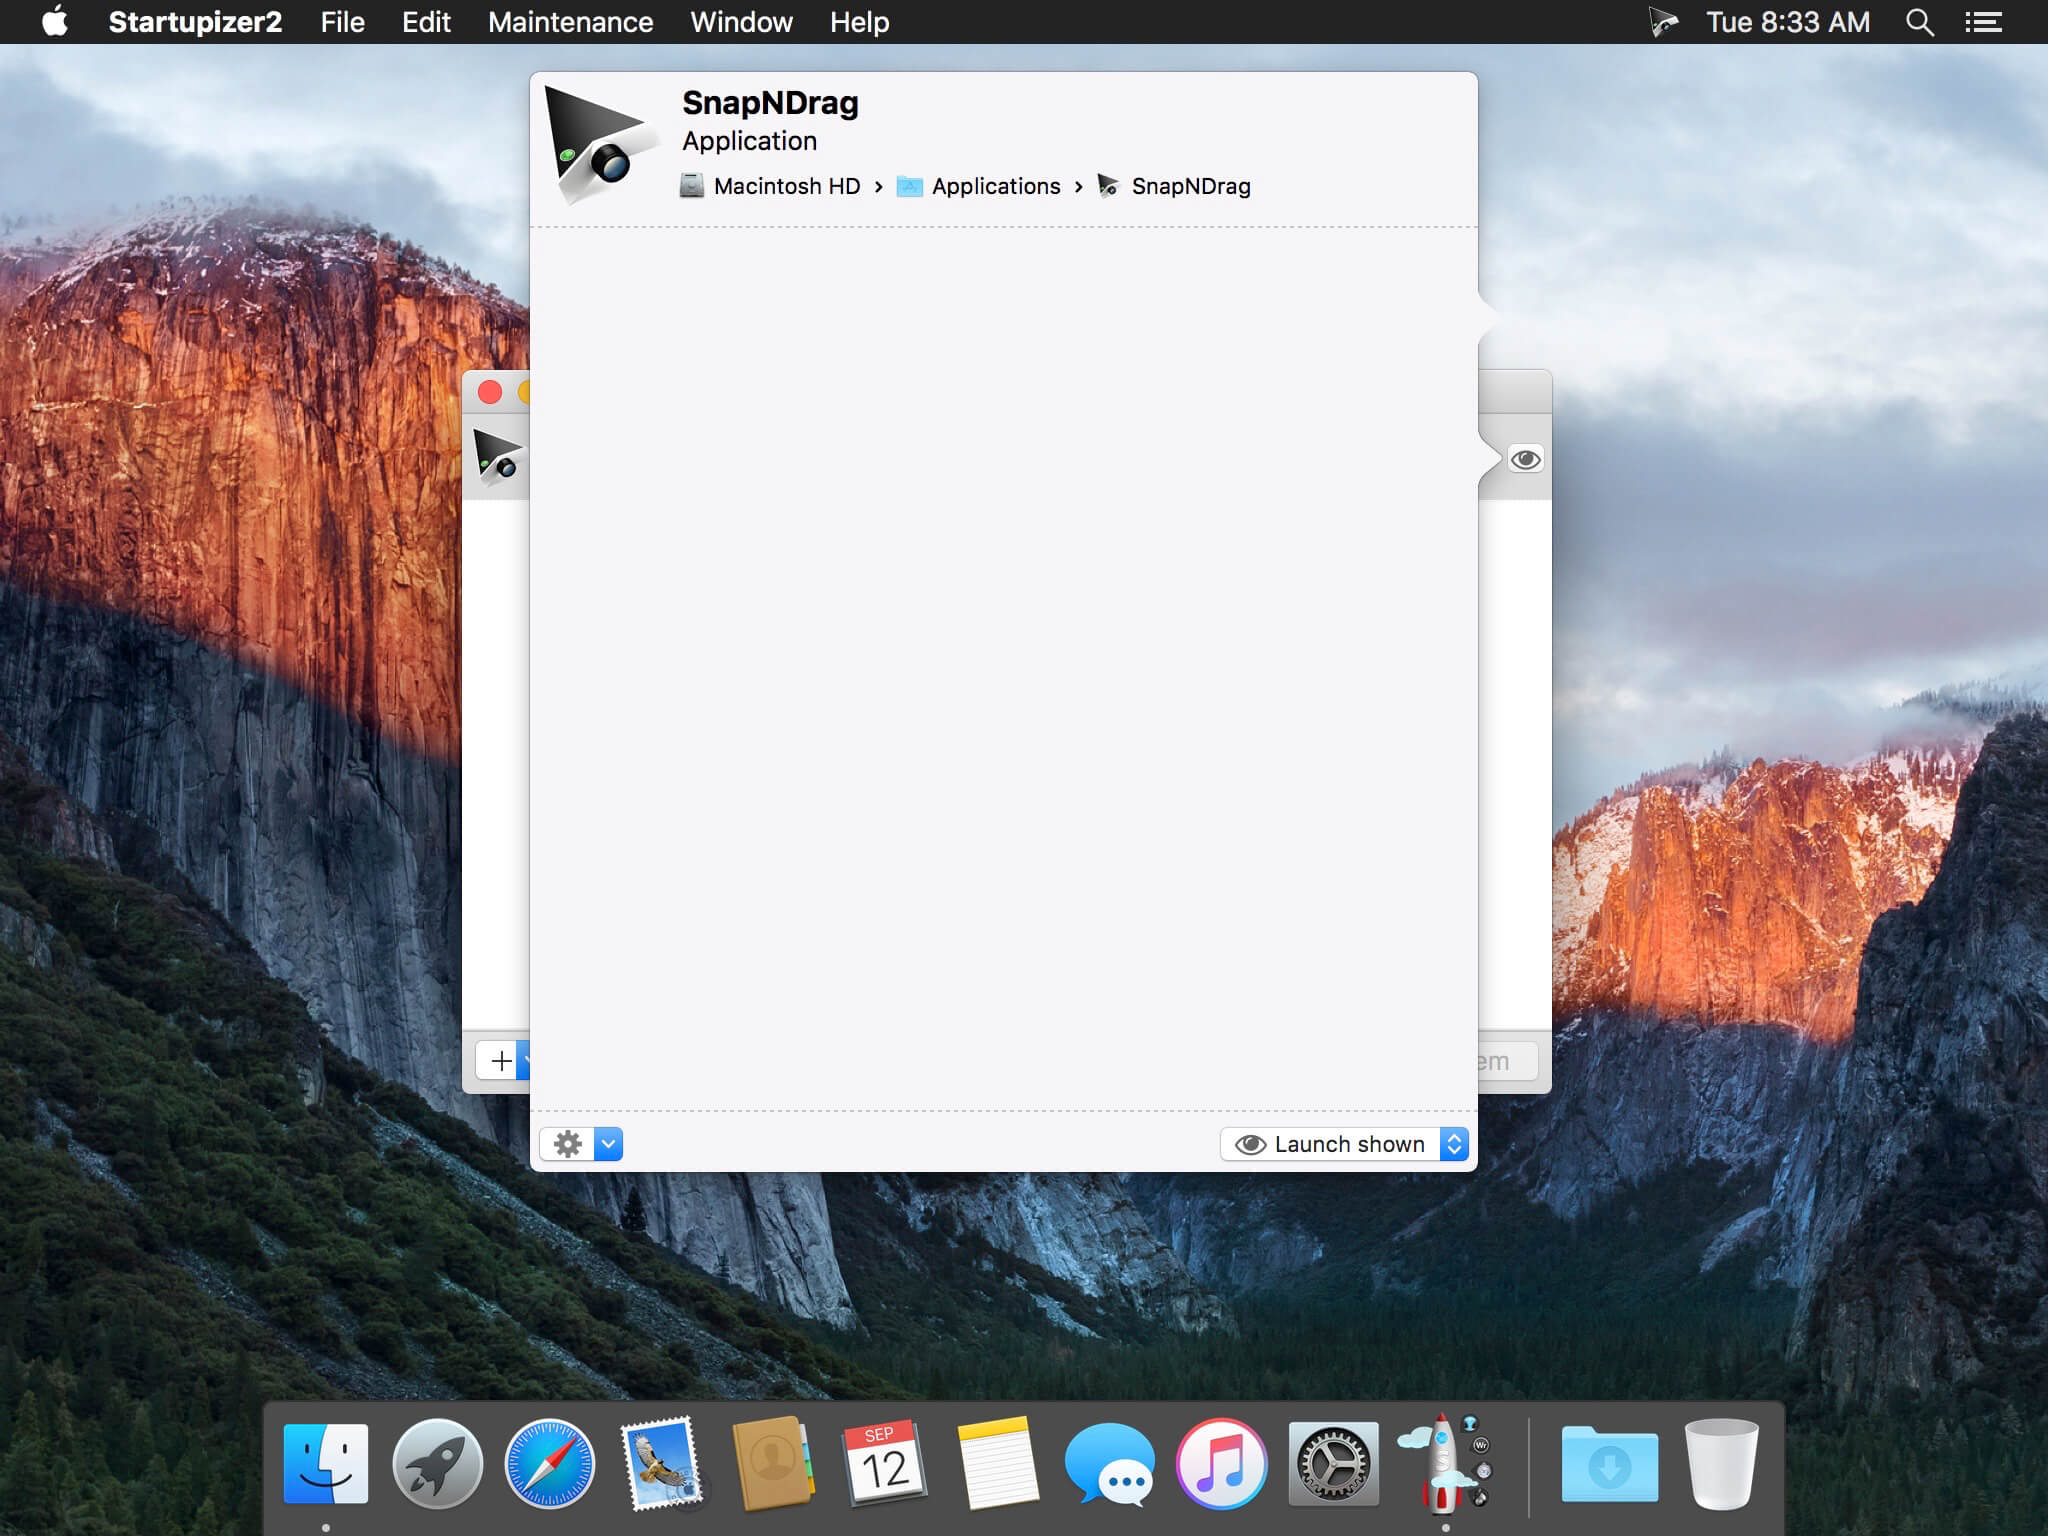2048x1536 pixels.
Task: Open Finder from the Dock
Action: (x=326, y=1464)
